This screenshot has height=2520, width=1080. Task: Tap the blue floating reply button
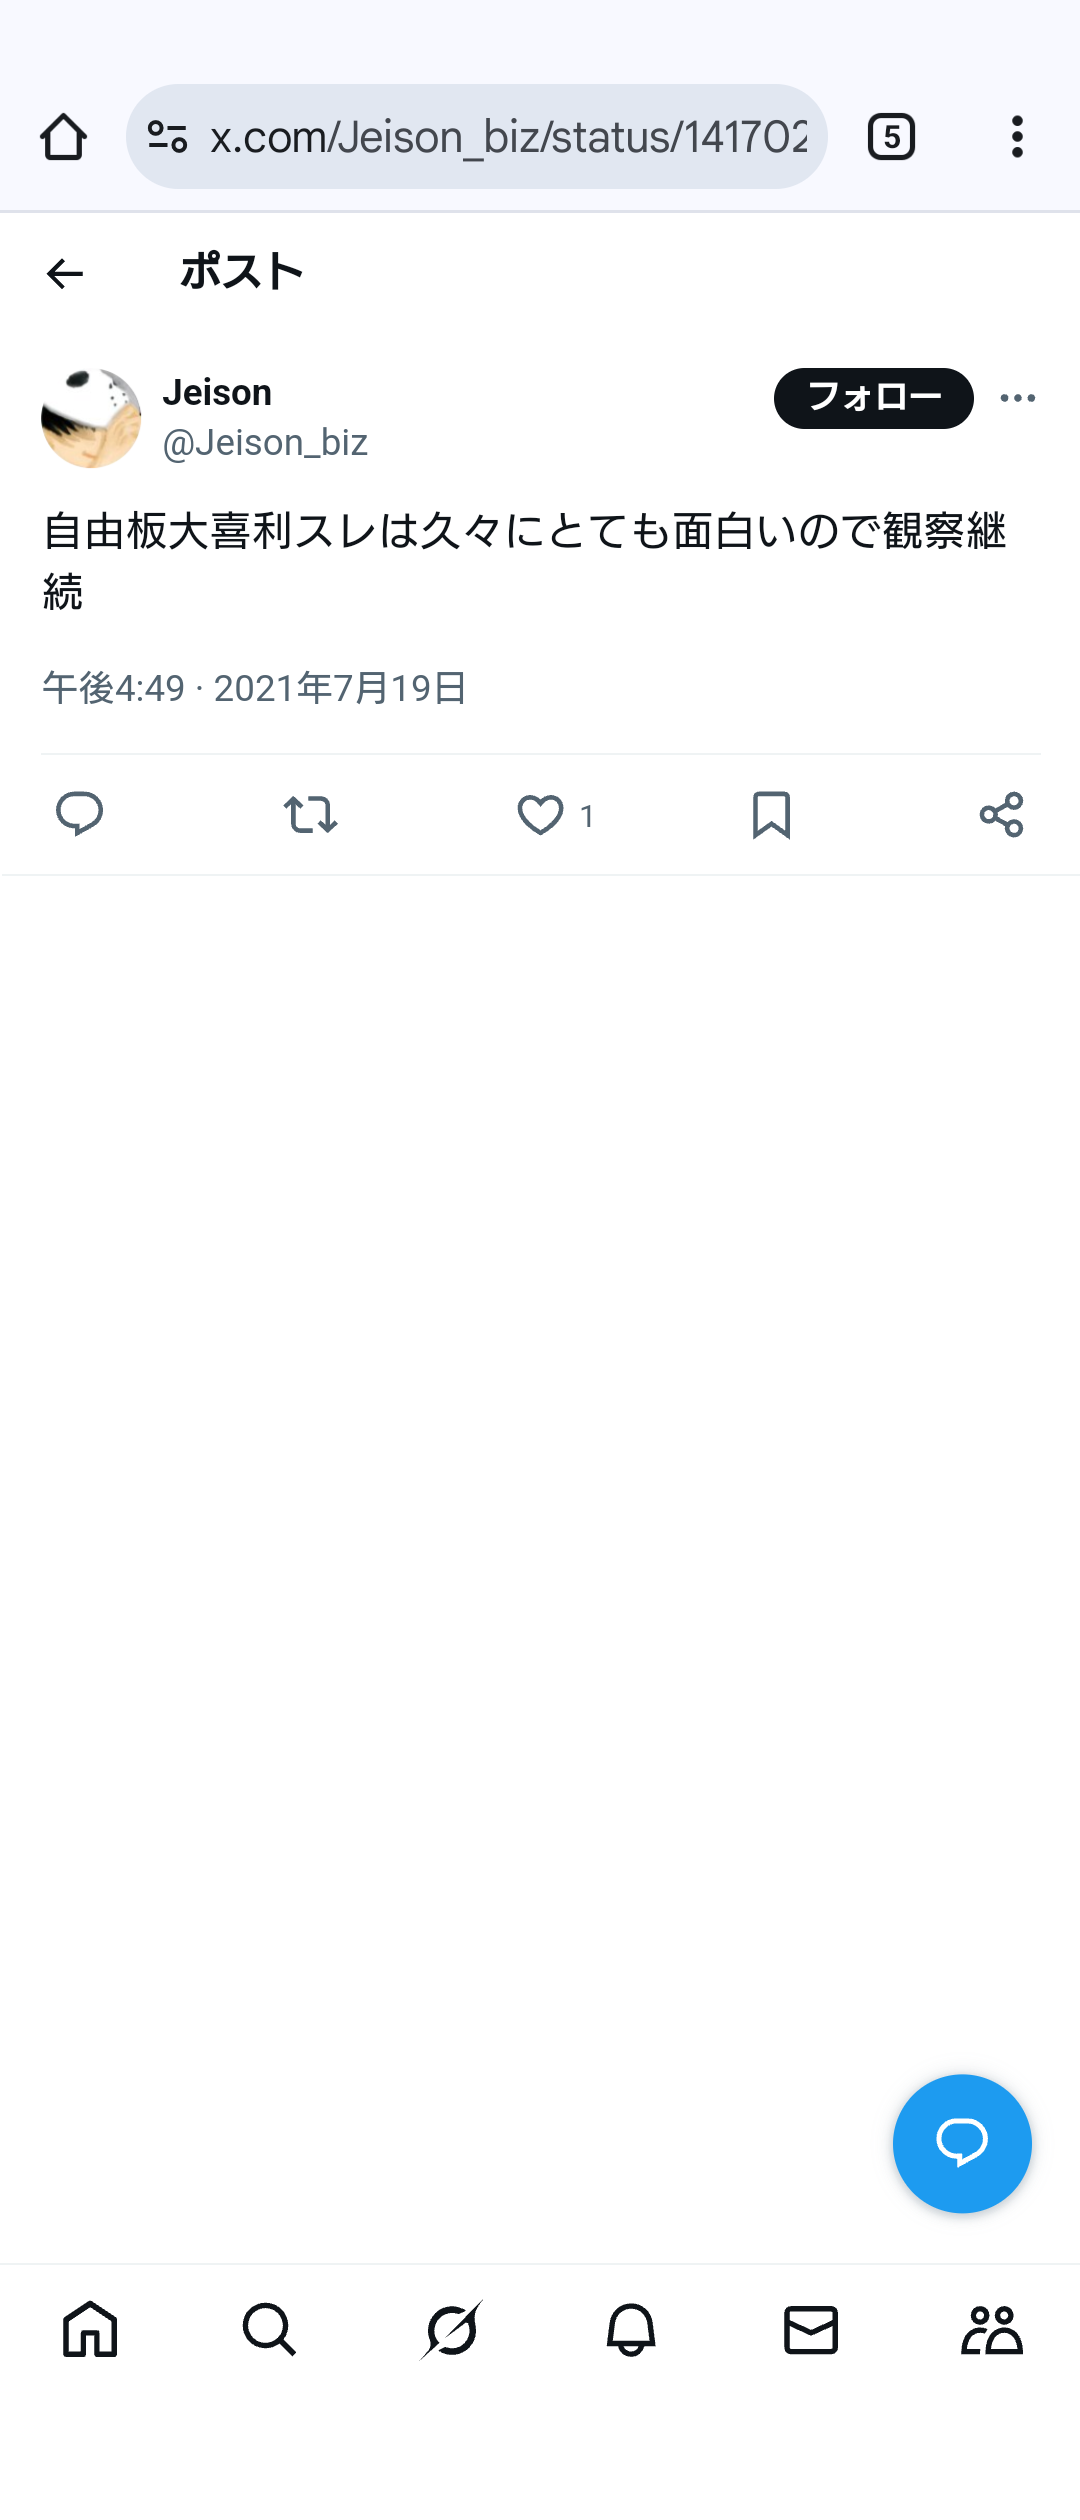[x=961, y=2143]
